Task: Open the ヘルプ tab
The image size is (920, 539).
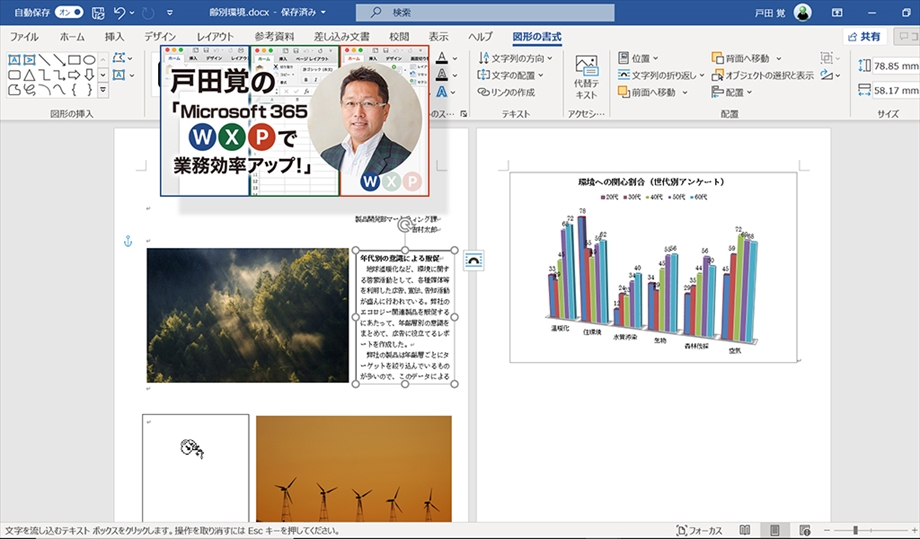Action: (480, 36)
